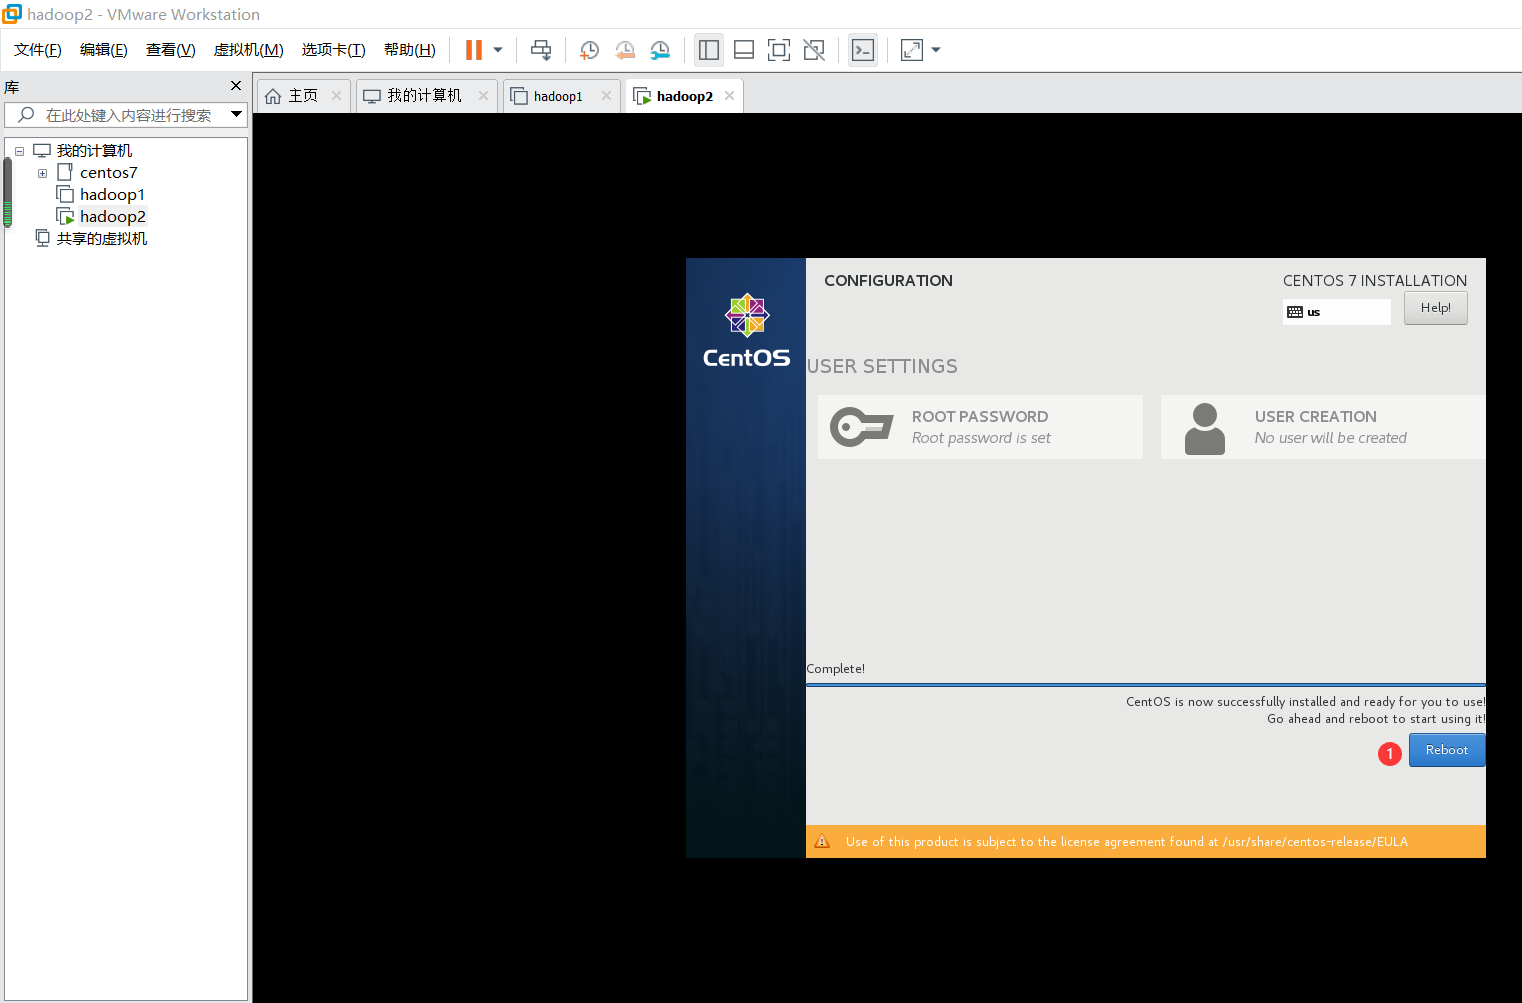The width and height of the screenshot is (1522, 1003).
Task: Select centos7 in the library tree
Action: [x=108, y=173]
